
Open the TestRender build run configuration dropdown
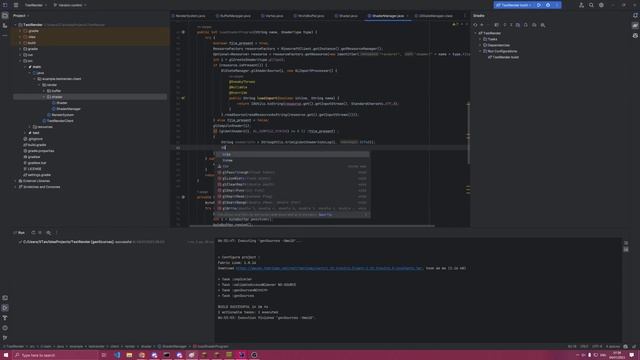click(x=513, y=5)
